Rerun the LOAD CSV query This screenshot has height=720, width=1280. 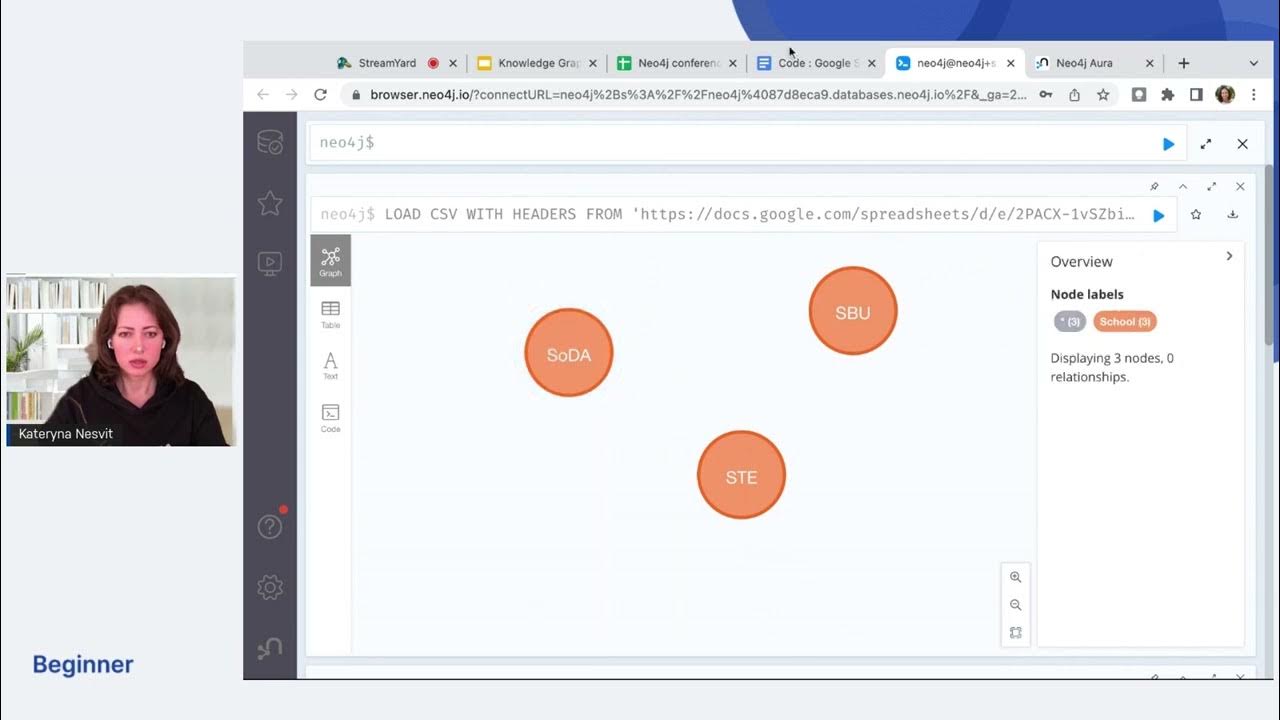click(1159, 215)
